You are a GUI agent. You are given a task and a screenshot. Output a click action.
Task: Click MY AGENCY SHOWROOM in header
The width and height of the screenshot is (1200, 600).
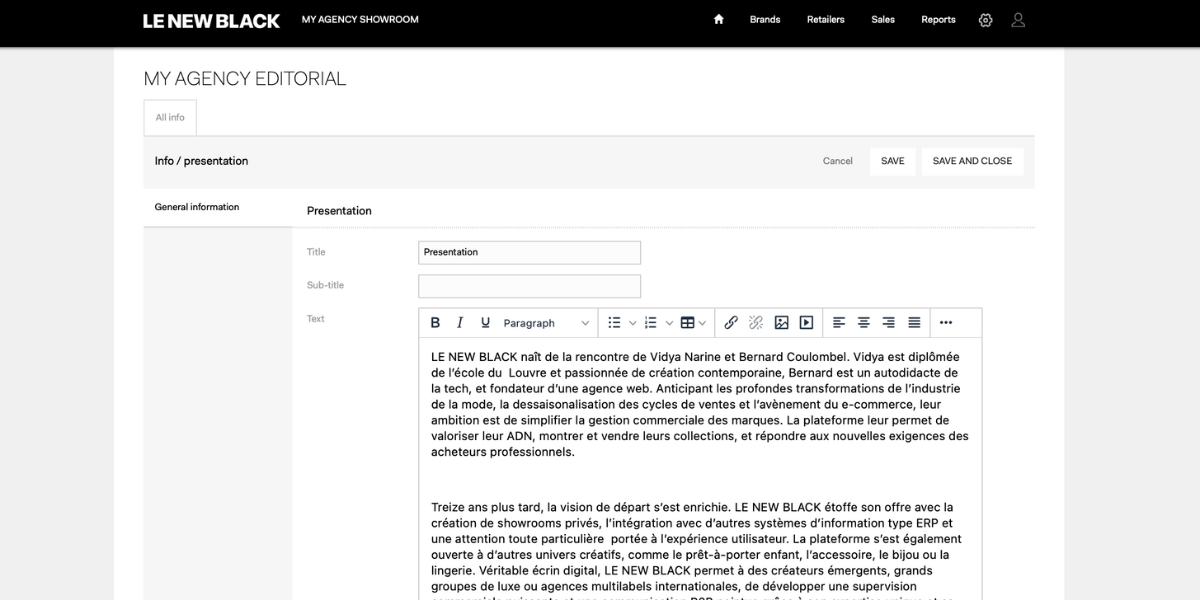pos(360,20)
